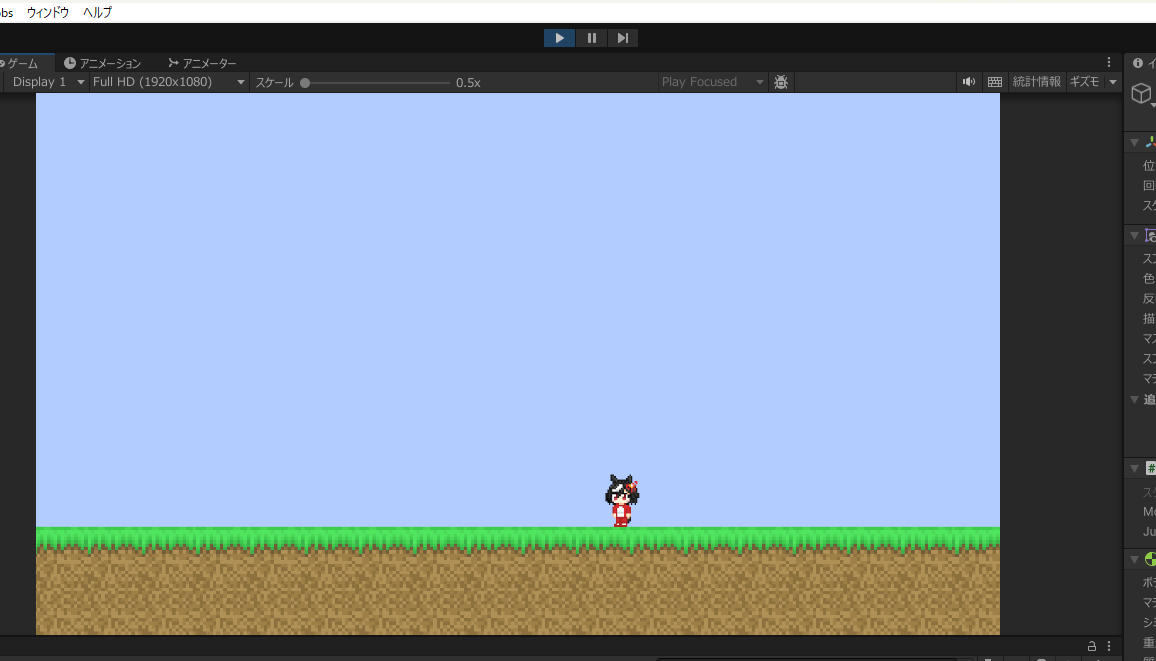
Task: Collapse the Transform component foldout
Action: coord(1135,142)
